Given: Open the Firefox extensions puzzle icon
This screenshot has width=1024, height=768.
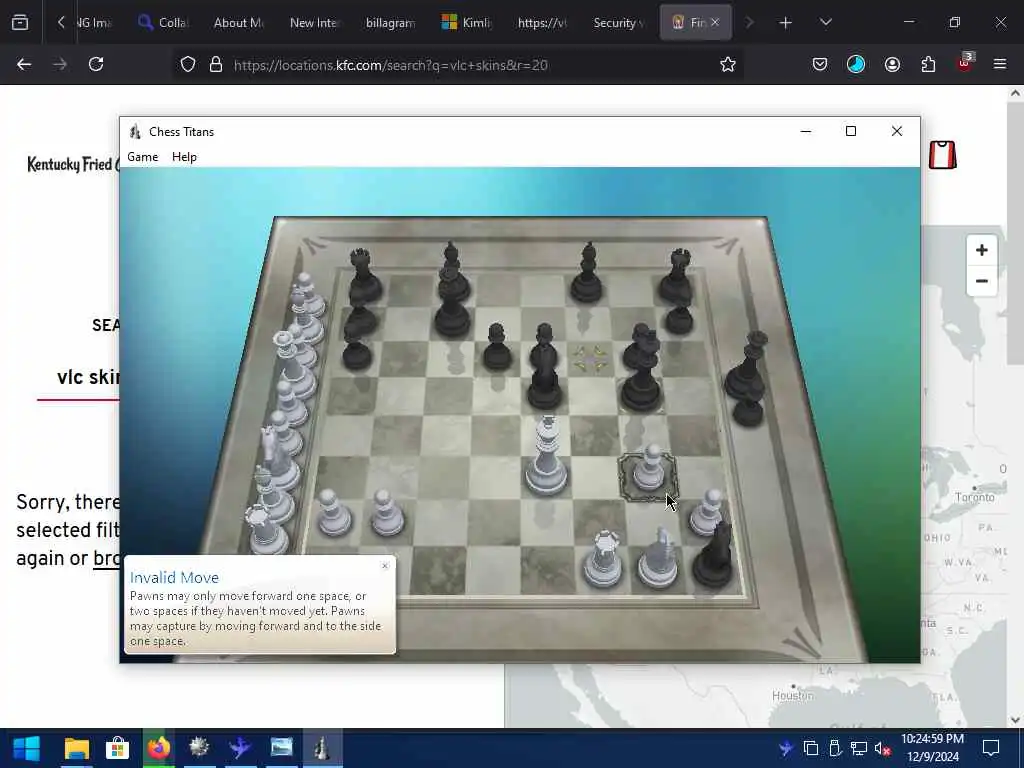Looking at the screenshot, I should [928, 64].
